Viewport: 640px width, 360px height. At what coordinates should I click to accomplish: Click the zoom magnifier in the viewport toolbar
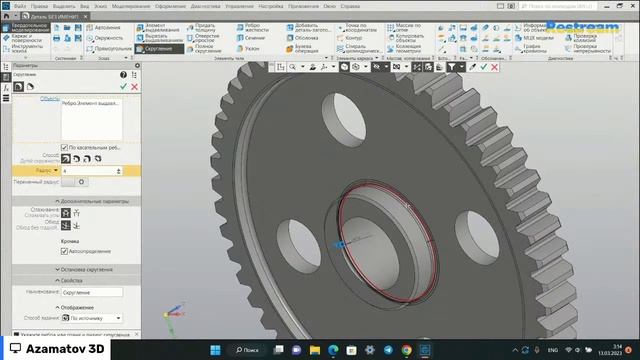(292, 67)
